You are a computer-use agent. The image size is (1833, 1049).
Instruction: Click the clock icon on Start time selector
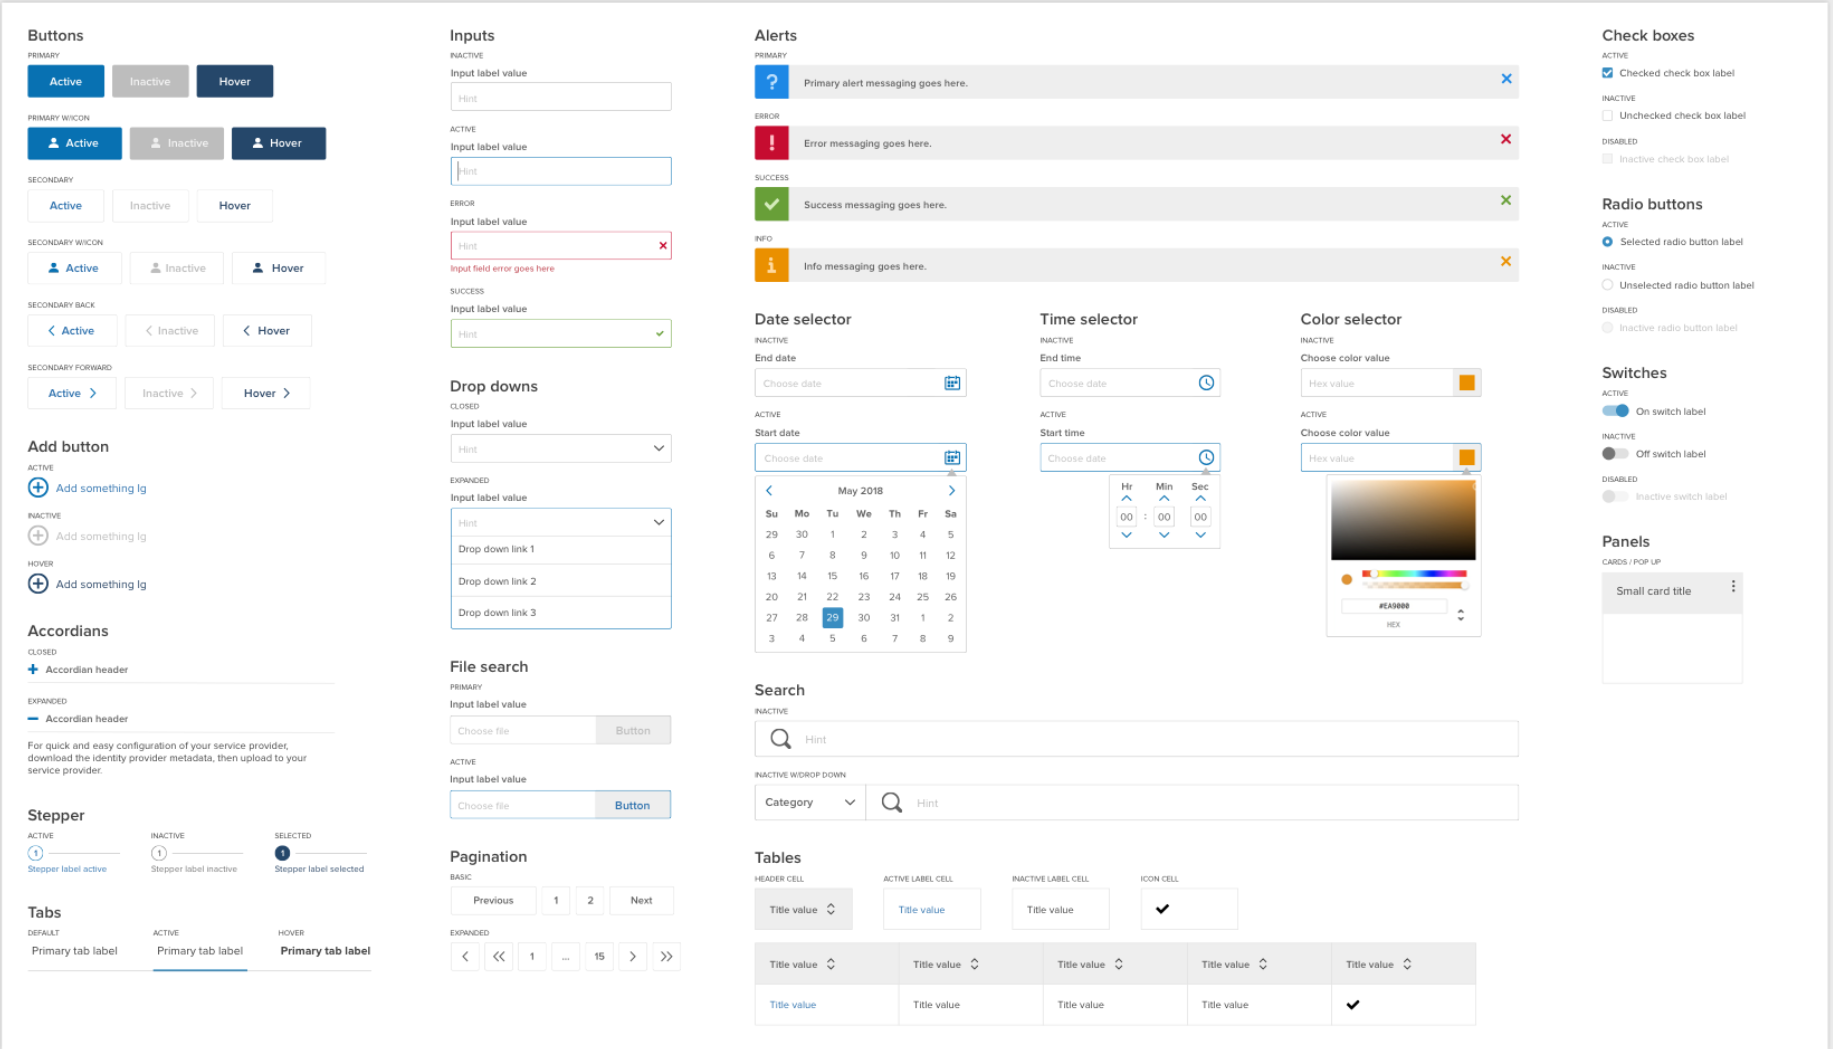click(x=1209, y=457)
